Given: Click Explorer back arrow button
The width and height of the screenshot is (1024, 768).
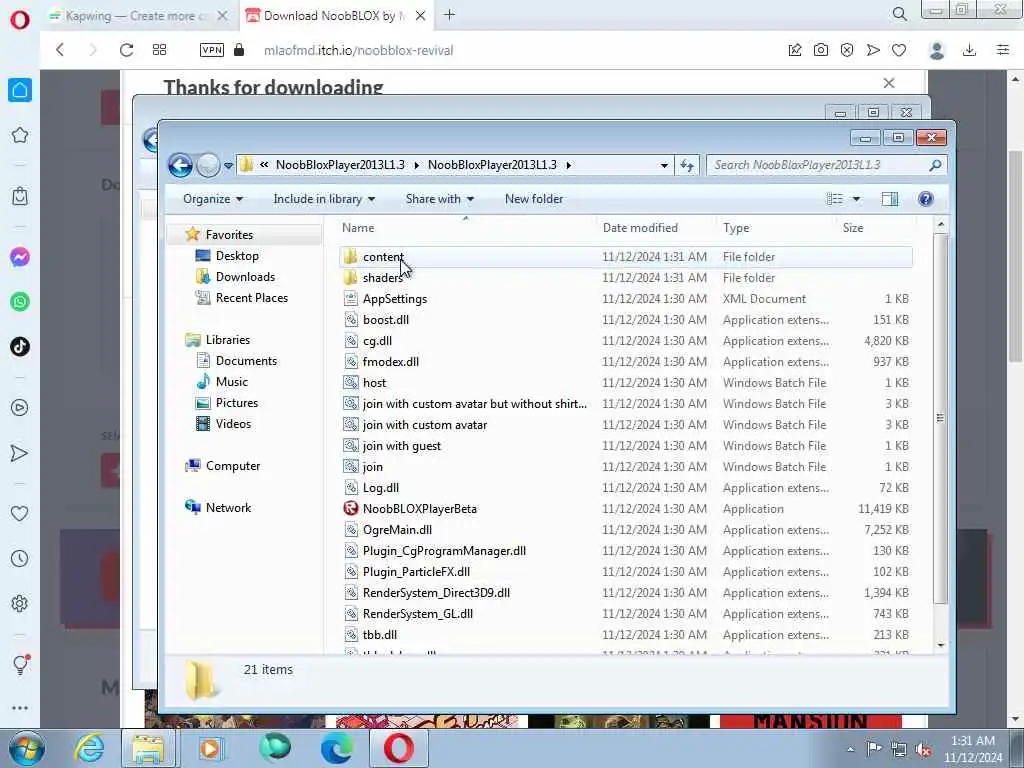Looking at the screenshot, I should (x=180, y=165).
